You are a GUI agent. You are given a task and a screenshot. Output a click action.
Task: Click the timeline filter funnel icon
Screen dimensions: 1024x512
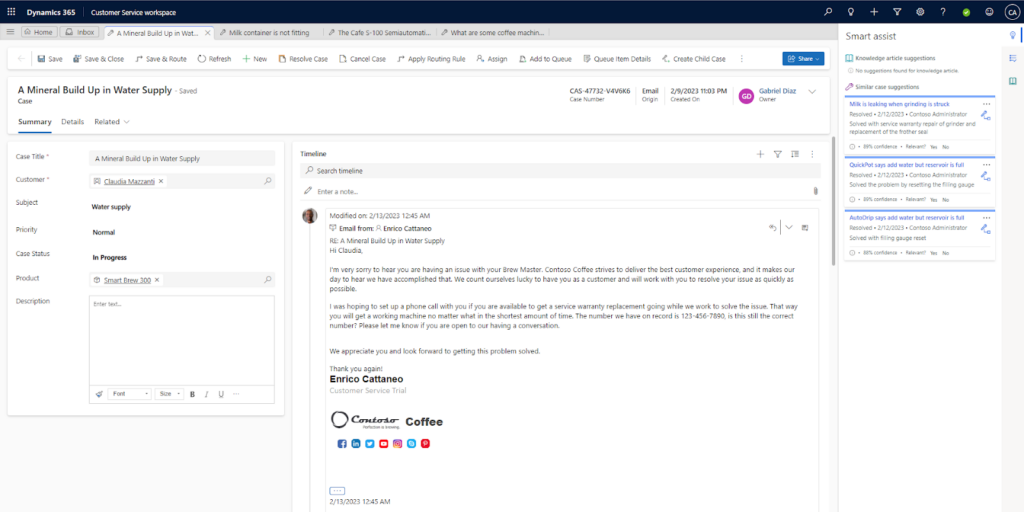tap(777, 154)
